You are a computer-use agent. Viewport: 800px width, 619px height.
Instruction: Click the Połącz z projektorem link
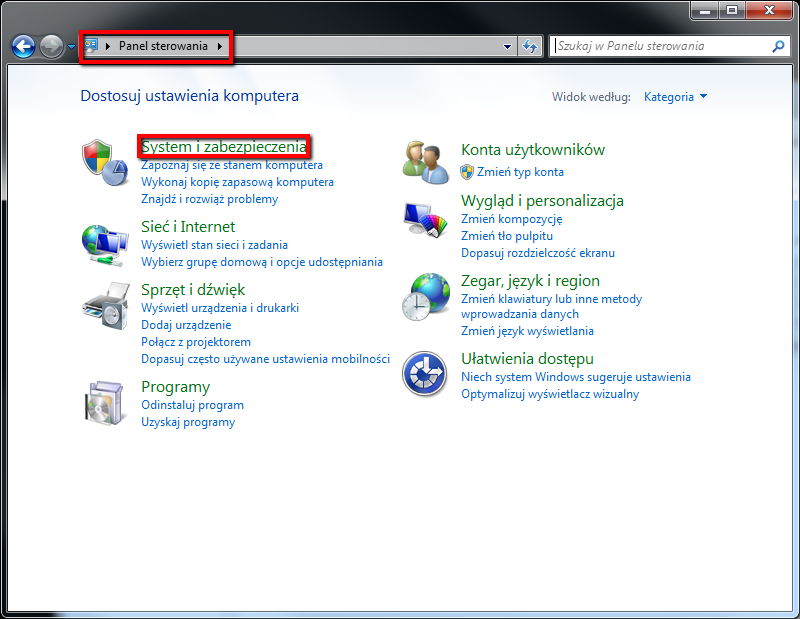[196, 342]
